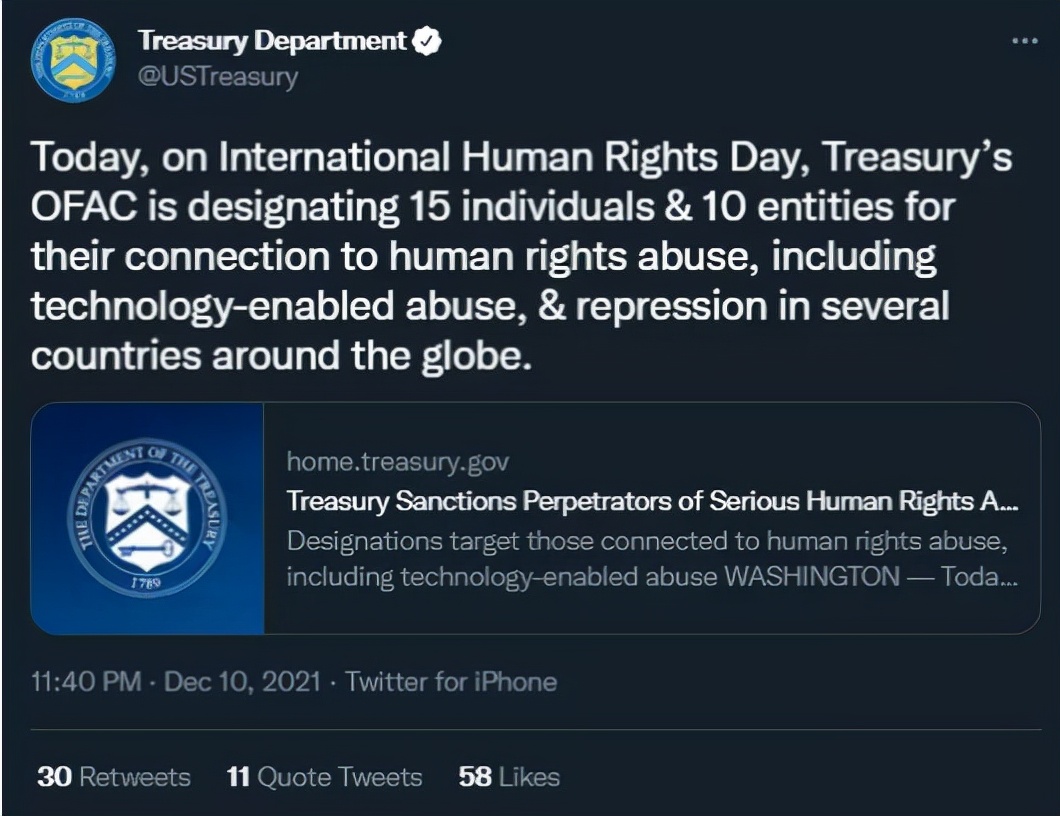Open the Twitter for iPhone source label
This screenshot has height=816, width=1060.
point(450,682)
